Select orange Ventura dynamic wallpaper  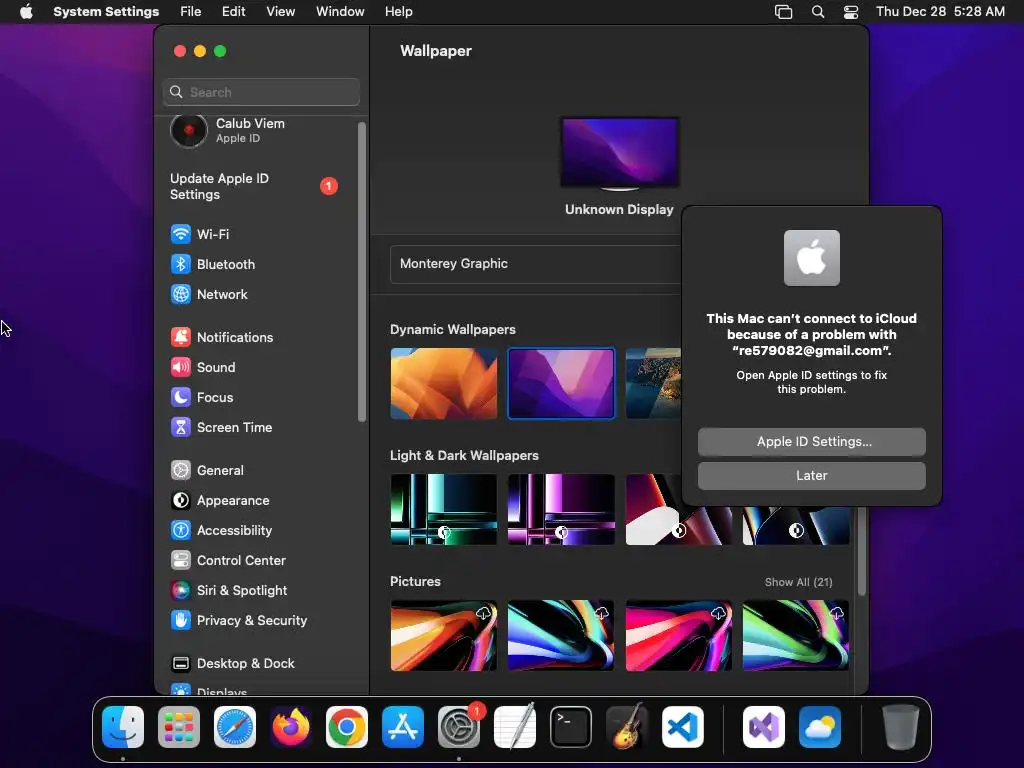tap(443, 383)
